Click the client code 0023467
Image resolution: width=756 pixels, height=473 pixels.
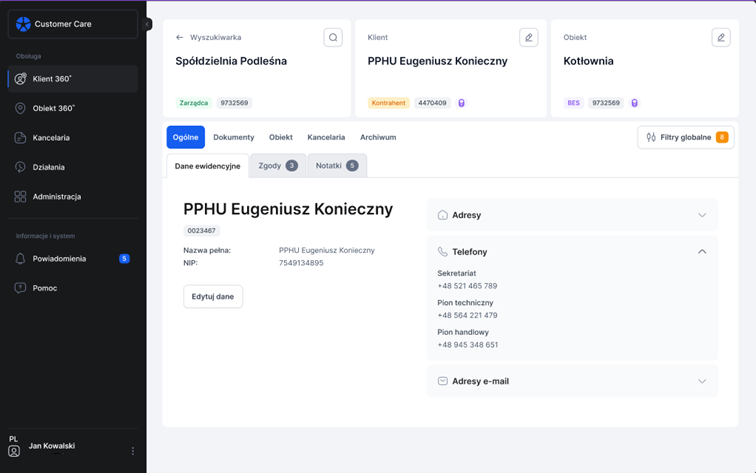[x=202, y=230]
